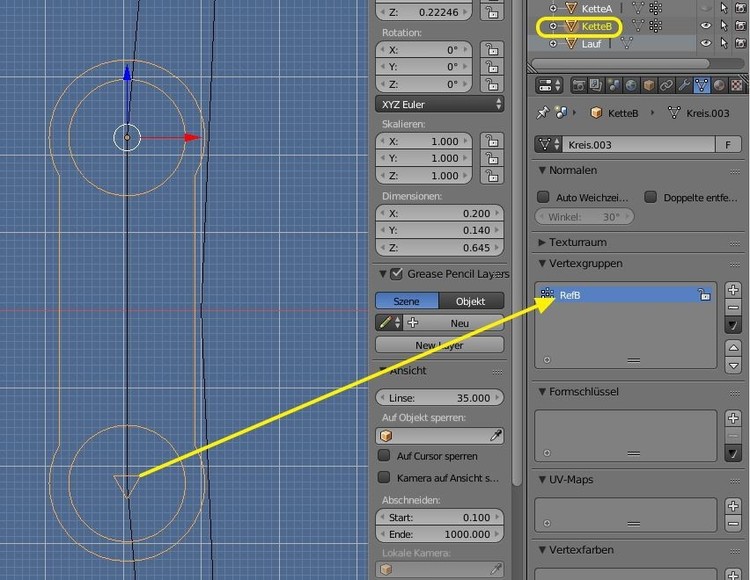Screen dimensions: 750x580
Task: Open the properties editor type selector
Action: pos(549,86)
